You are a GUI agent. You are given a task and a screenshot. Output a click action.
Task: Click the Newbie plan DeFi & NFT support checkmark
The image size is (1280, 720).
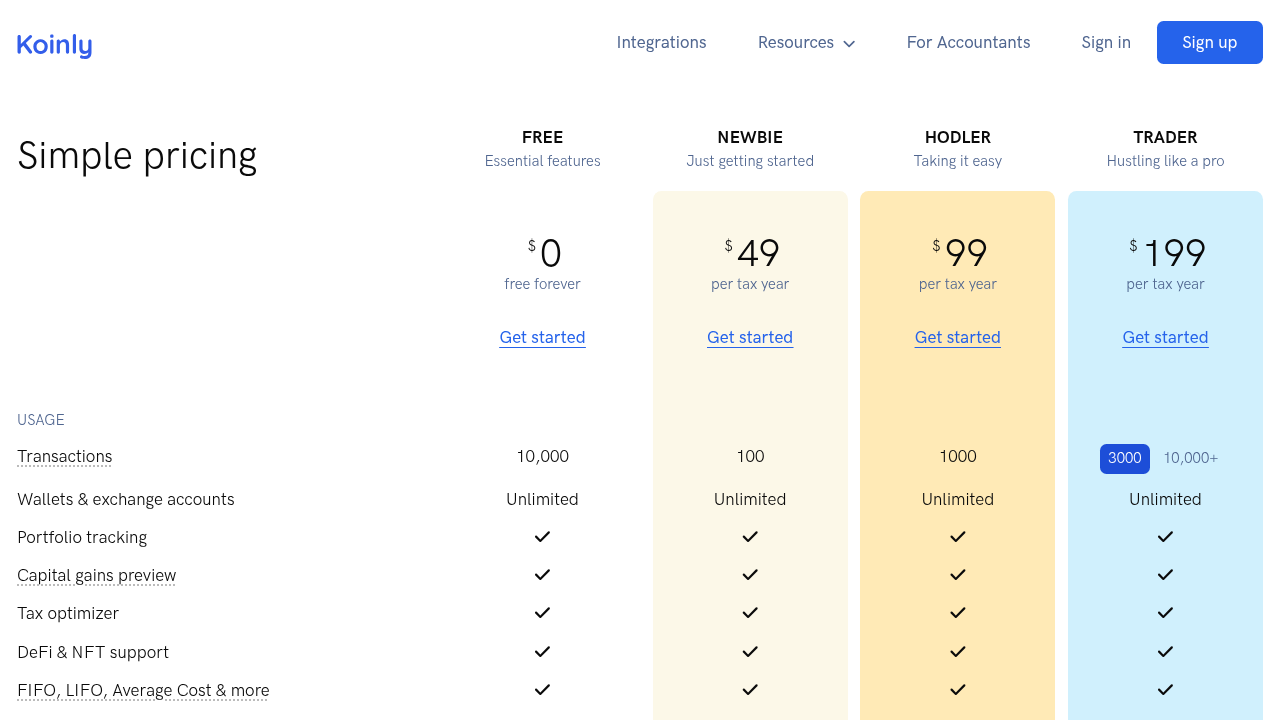tap(750, 652)
